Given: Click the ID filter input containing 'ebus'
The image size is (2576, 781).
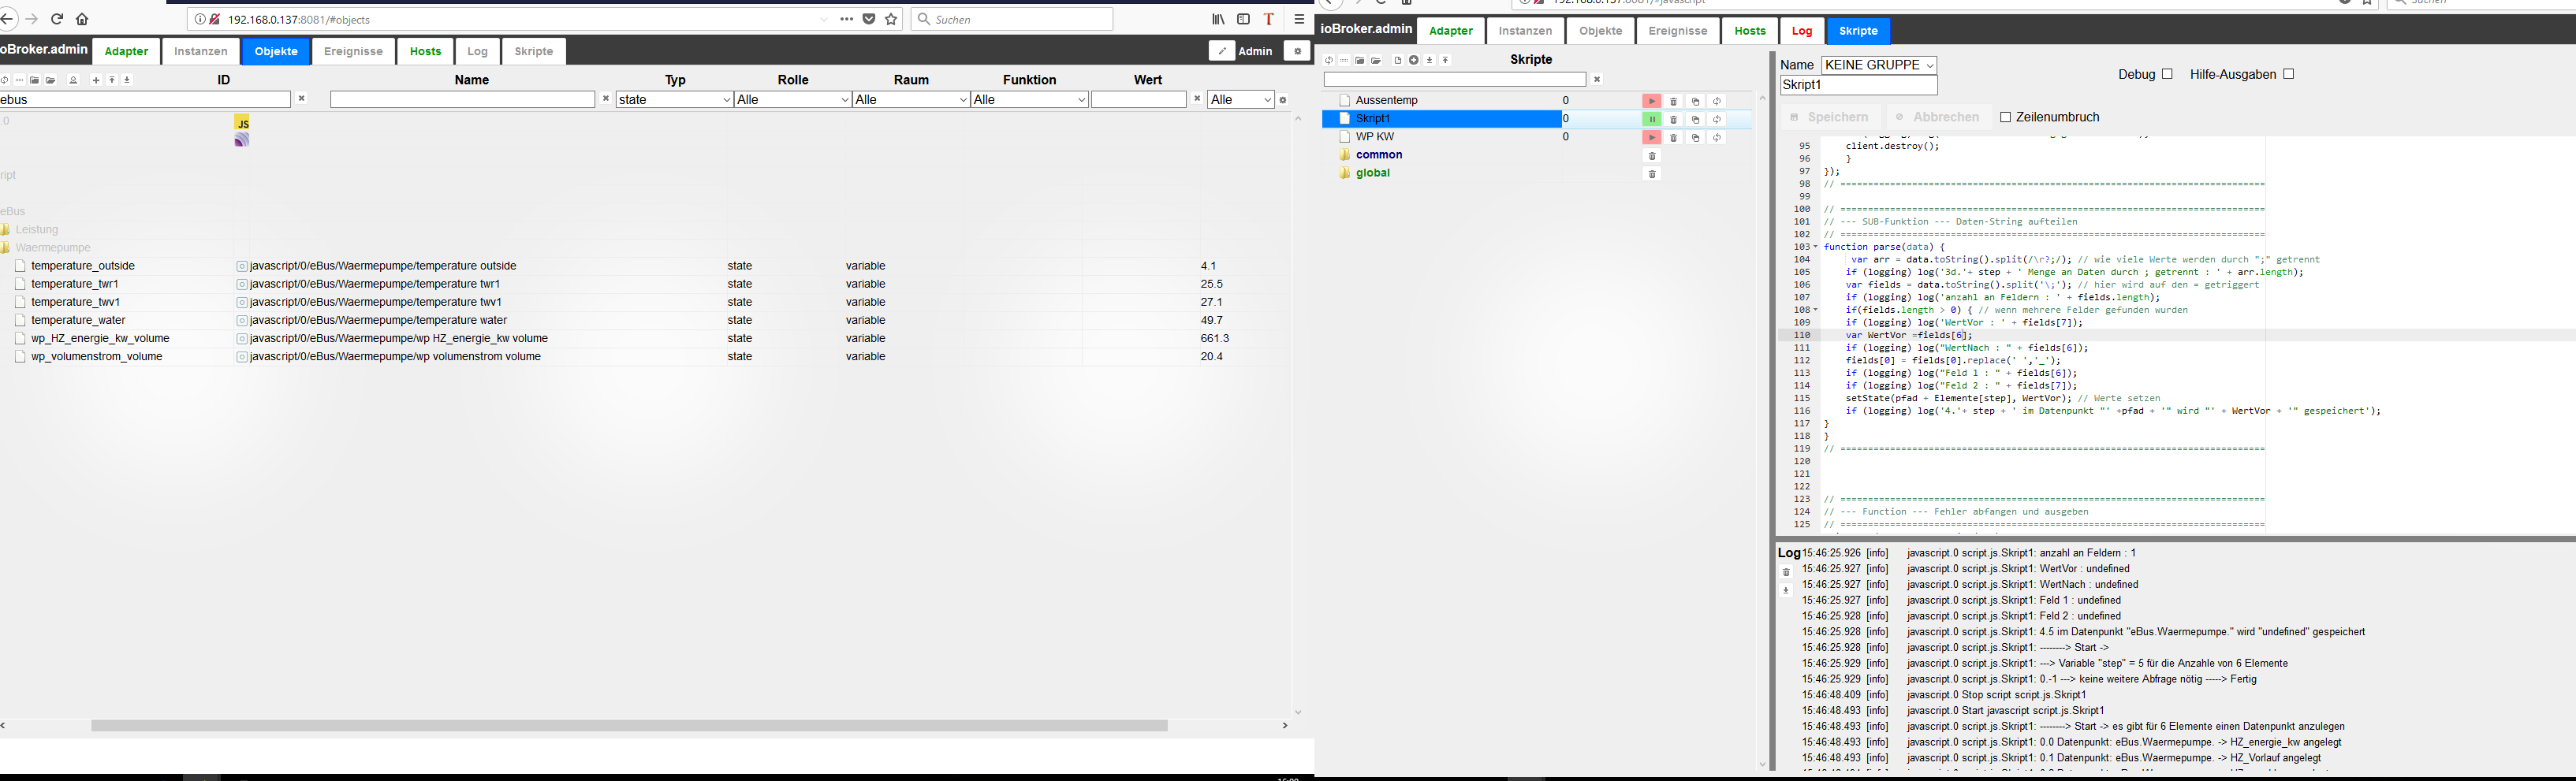Looking at the screenshot, I should [145, 99].
